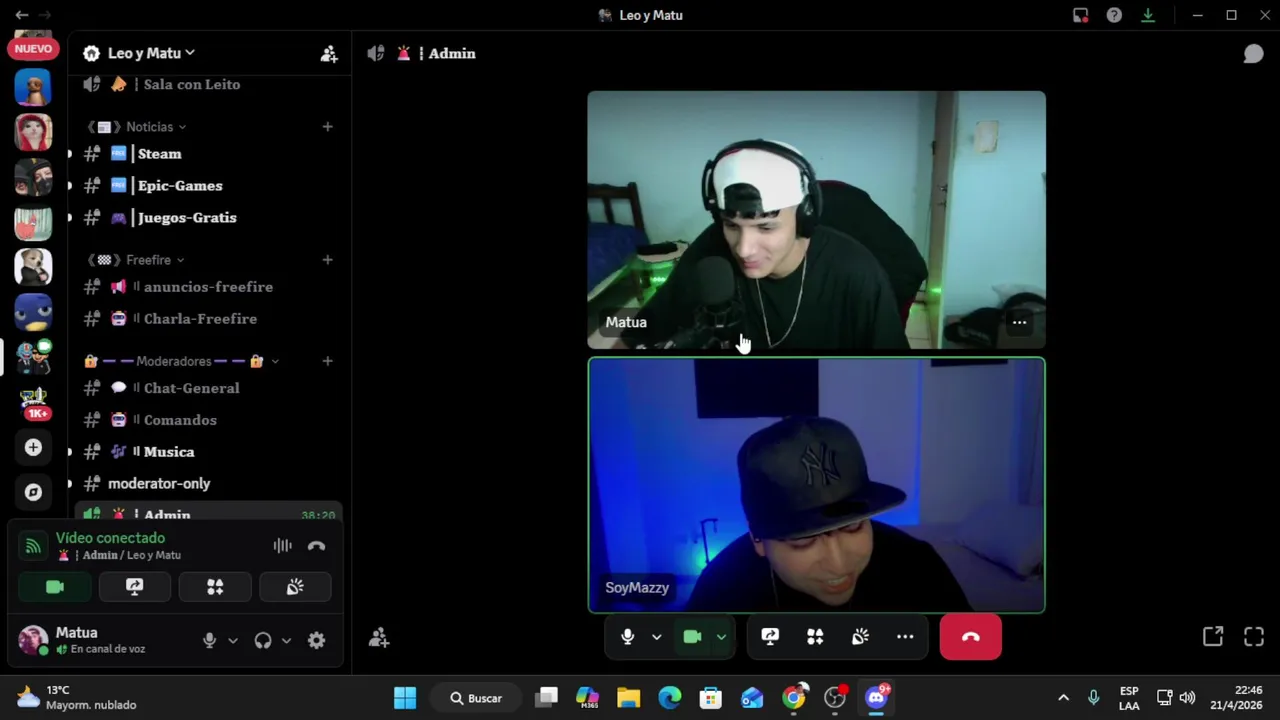Image resolution: width=1280 pixels, height=720 pixels.
Task: Open the Discord help icon
Action: 1114,15
